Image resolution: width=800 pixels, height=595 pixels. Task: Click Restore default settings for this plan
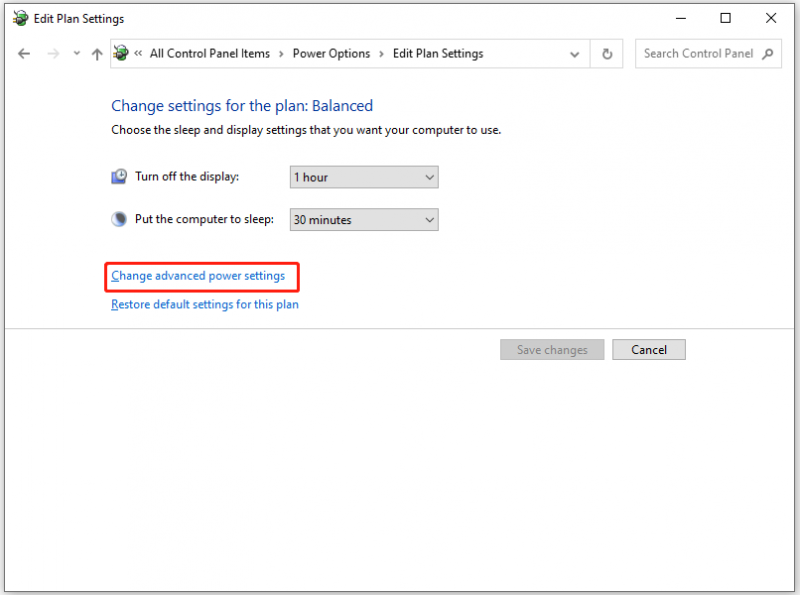point(205,305)
